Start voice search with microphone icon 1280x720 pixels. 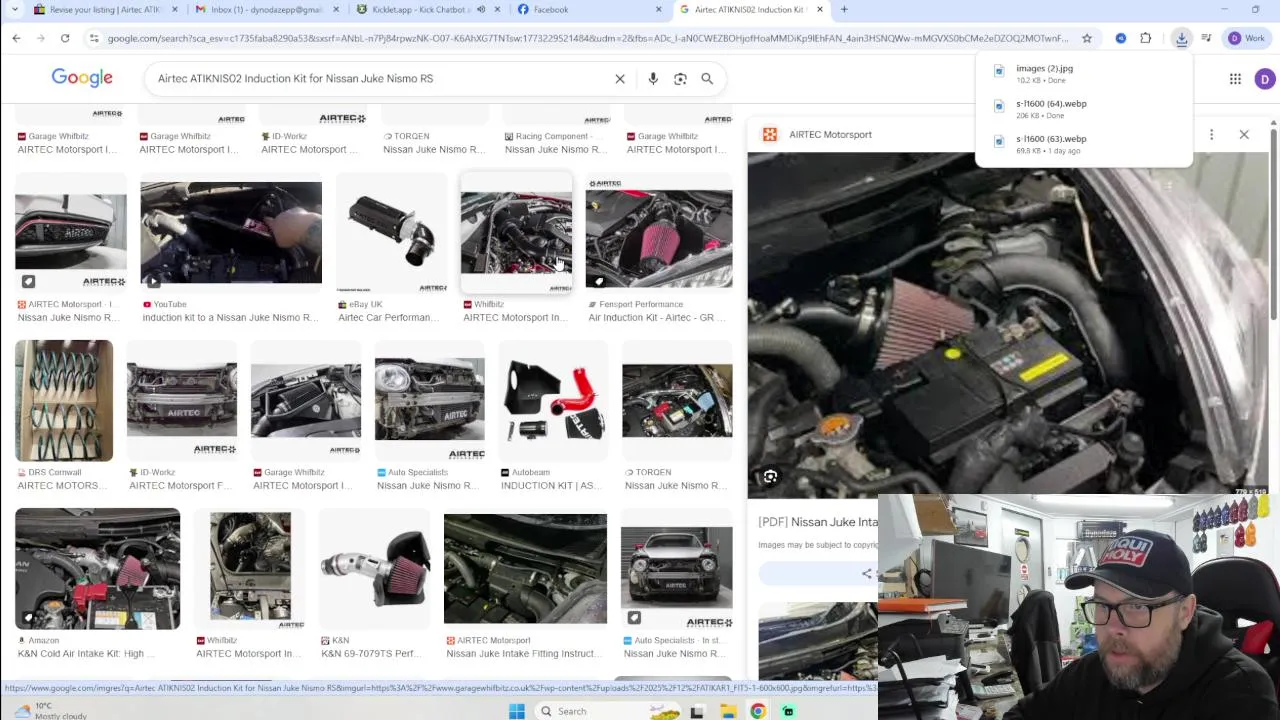click(653, 78)
